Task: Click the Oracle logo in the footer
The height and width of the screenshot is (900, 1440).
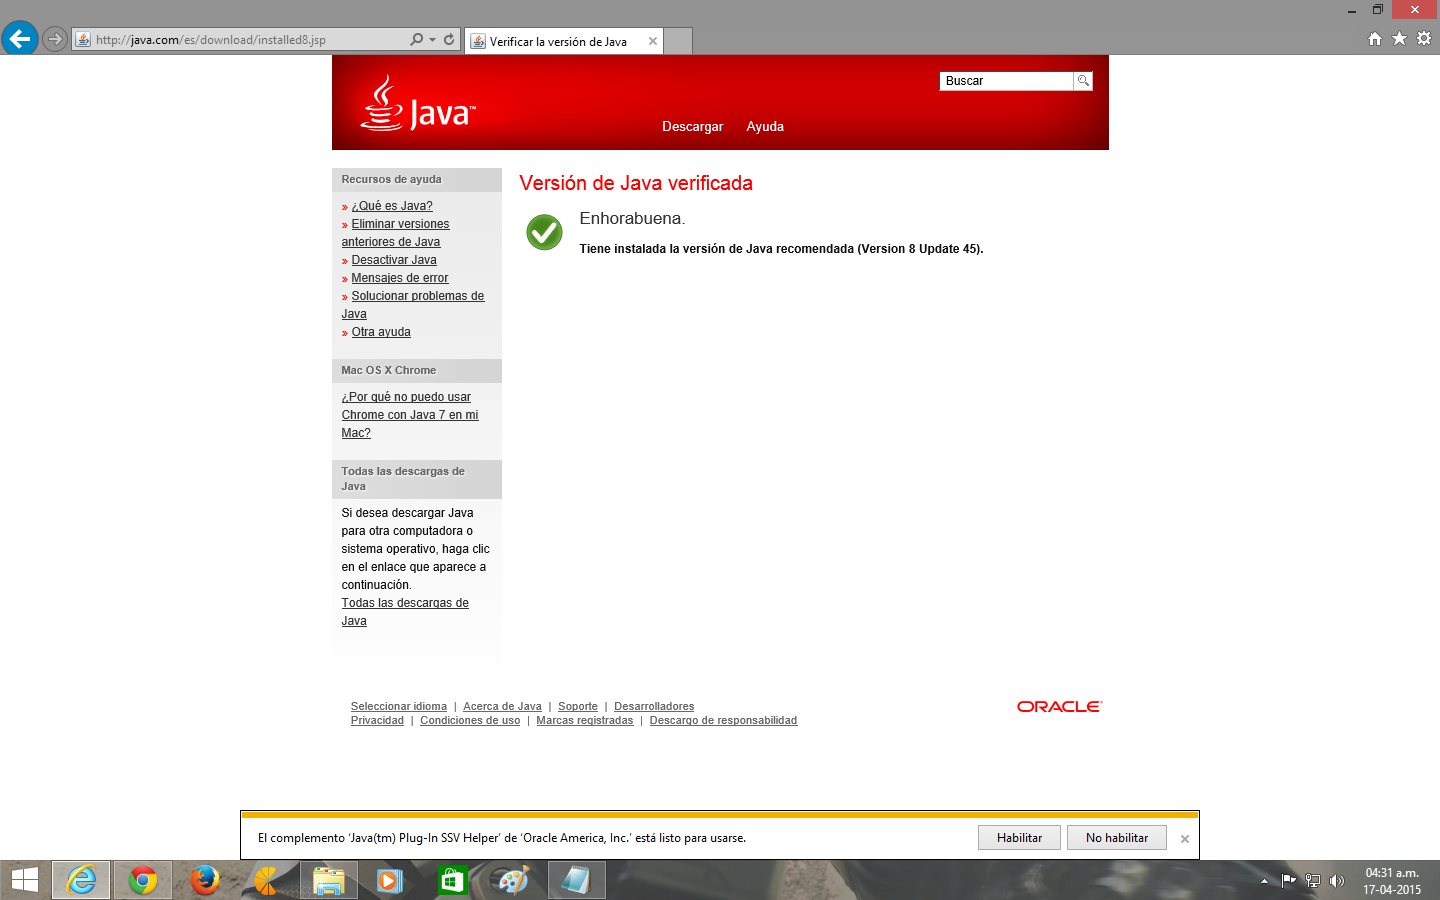Action: [x=1059, y=706]
